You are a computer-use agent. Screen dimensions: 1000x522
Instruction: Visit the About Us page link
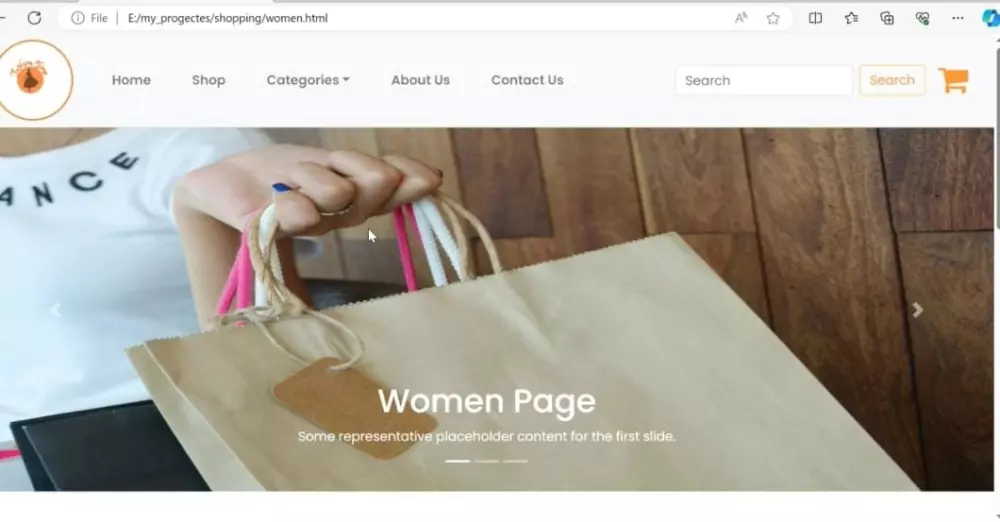(x=420, y=80)
